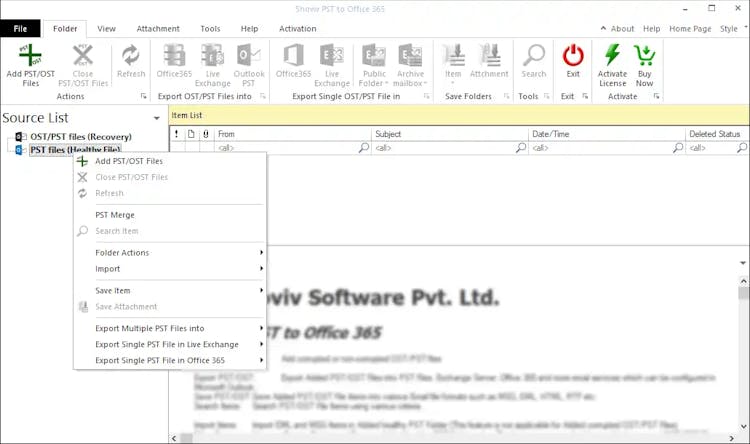Click the Archive mailbox export icon
The image size is (750, 444).
point(410,55)
